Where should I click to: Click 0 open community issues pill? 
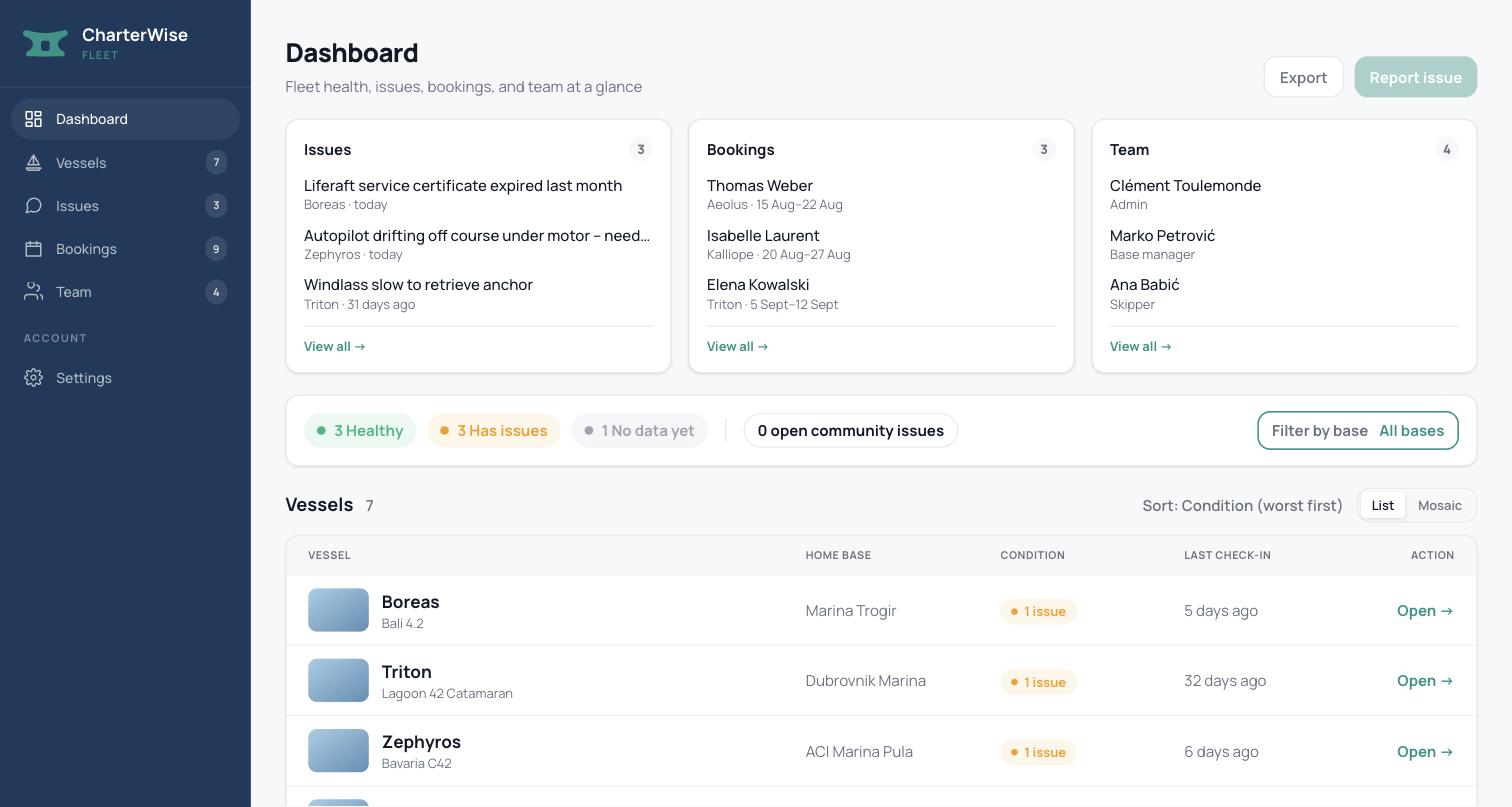point(851,430)
